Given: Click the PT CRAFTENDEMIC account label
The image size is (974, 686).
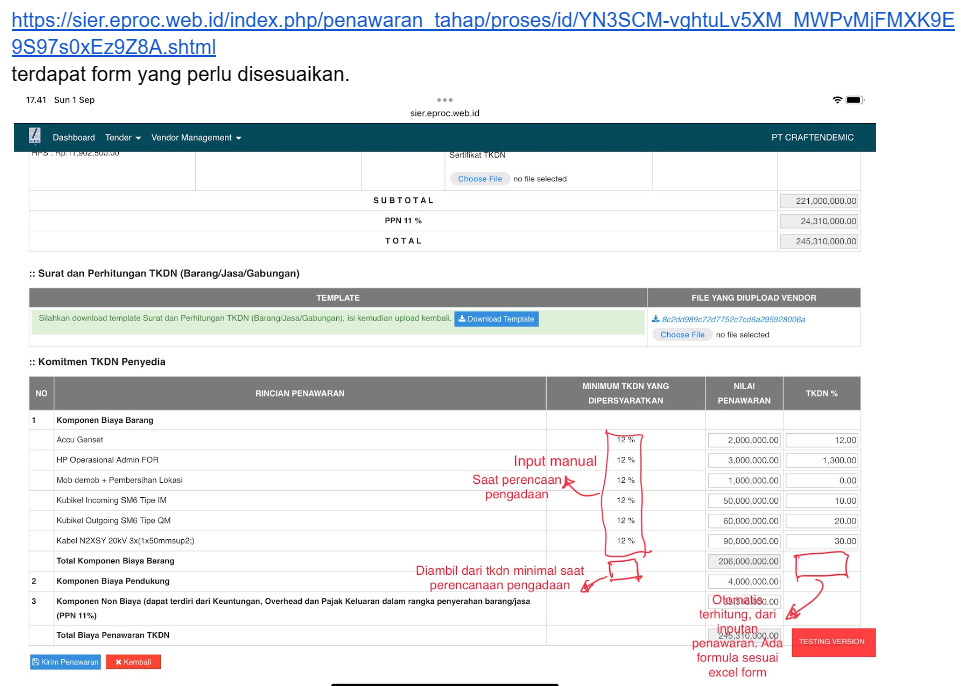Looking at the screenshot, I should pyautogui.click(x=812, y=138).
